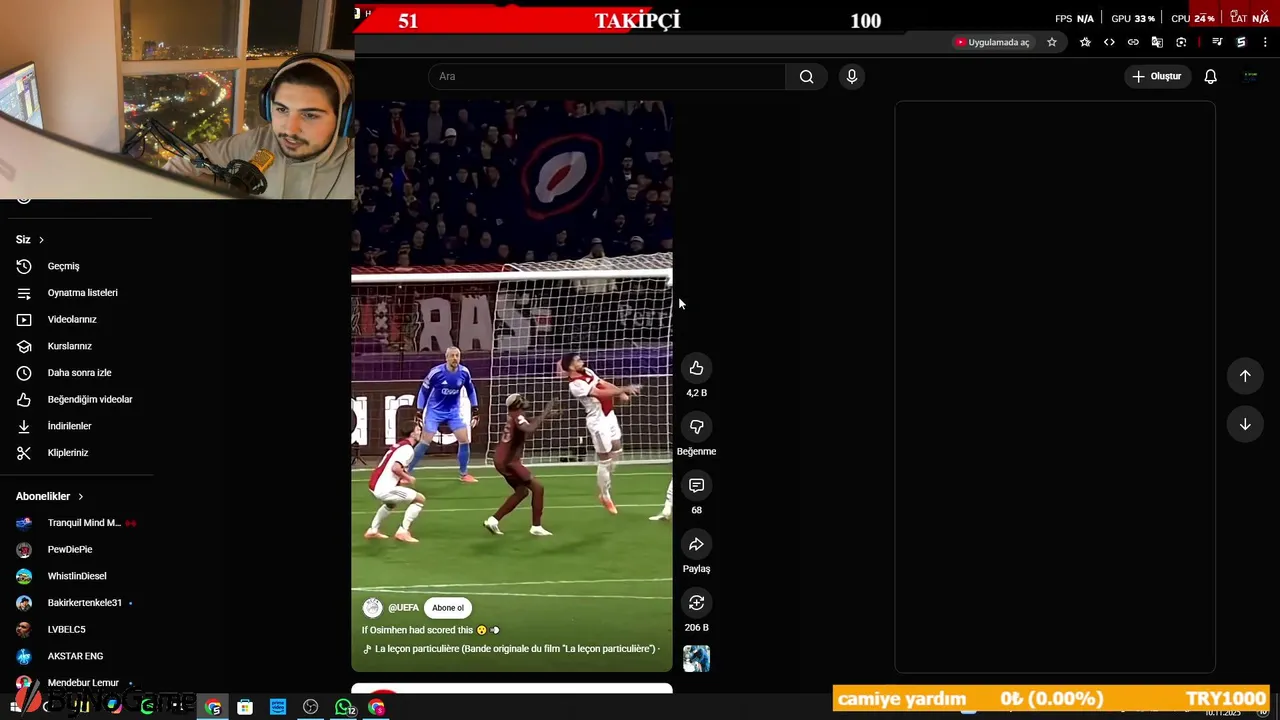
Task: Pause the playing short video
Action: pyautogui.click(x=512, y=385)
